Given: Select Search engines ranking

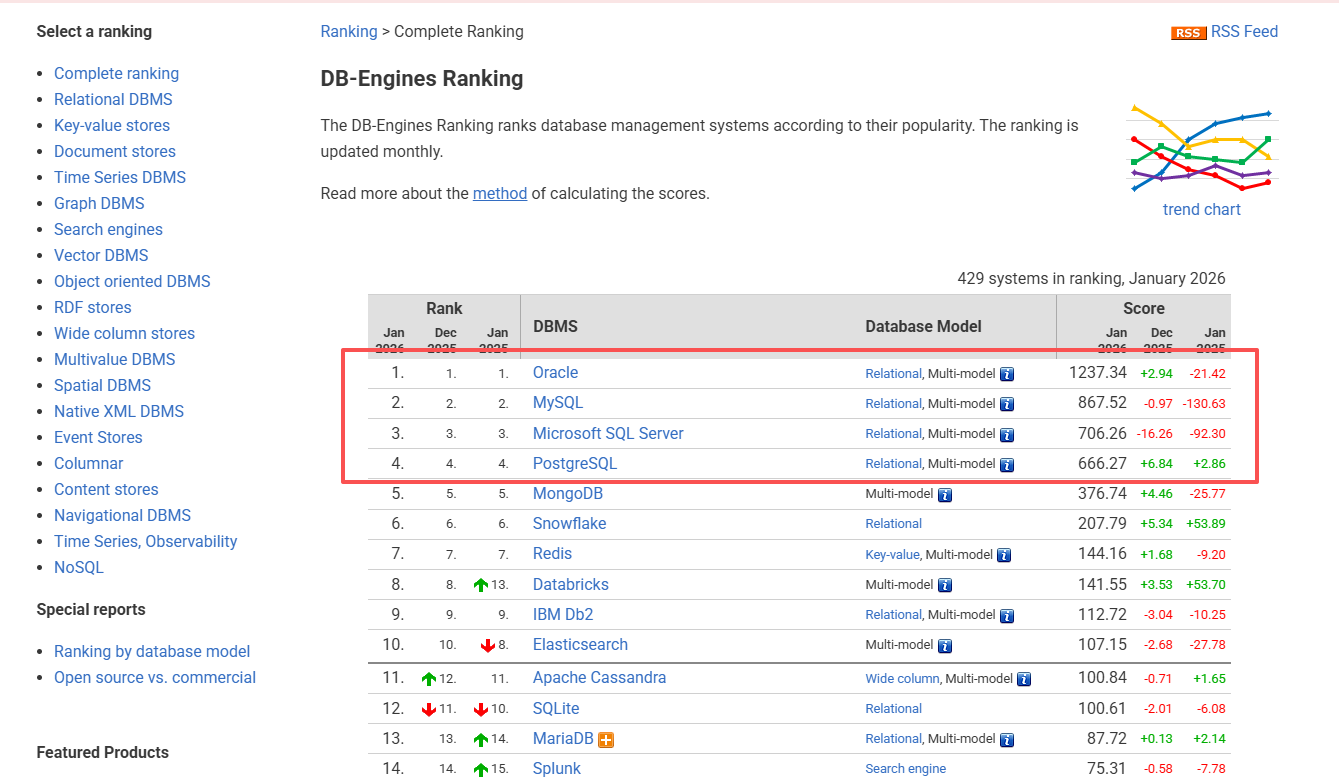Looking at the screenshot, I should (108, 229).
